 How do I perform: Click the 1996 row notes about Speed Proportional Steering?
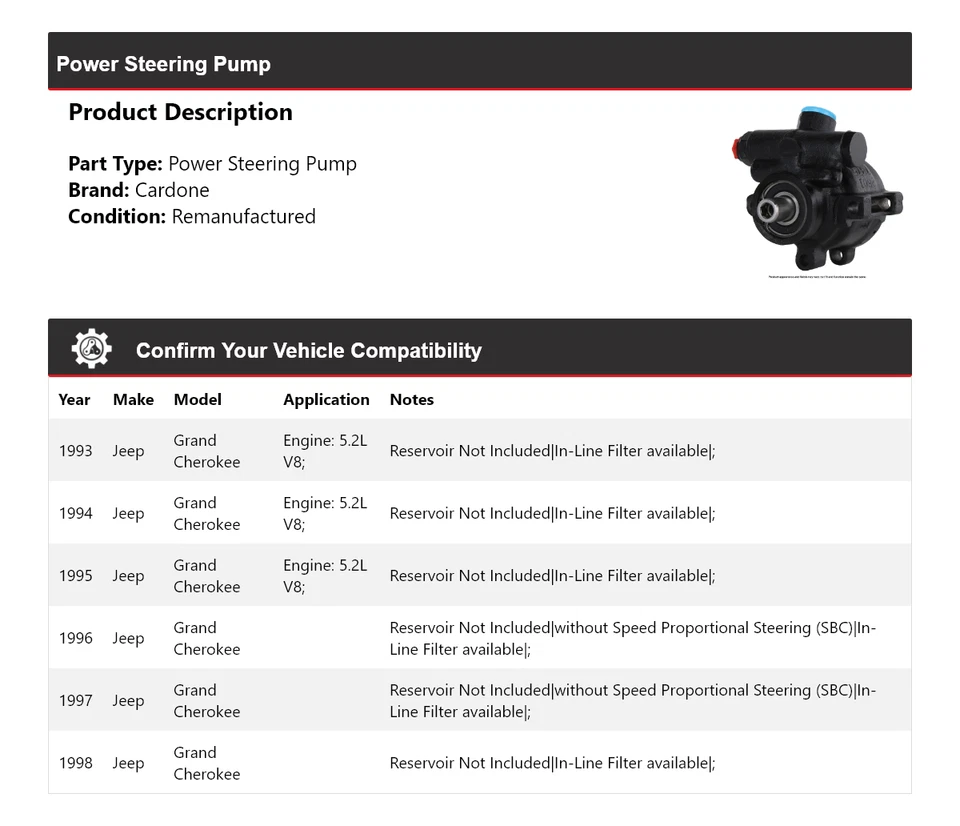click(632, 638)
